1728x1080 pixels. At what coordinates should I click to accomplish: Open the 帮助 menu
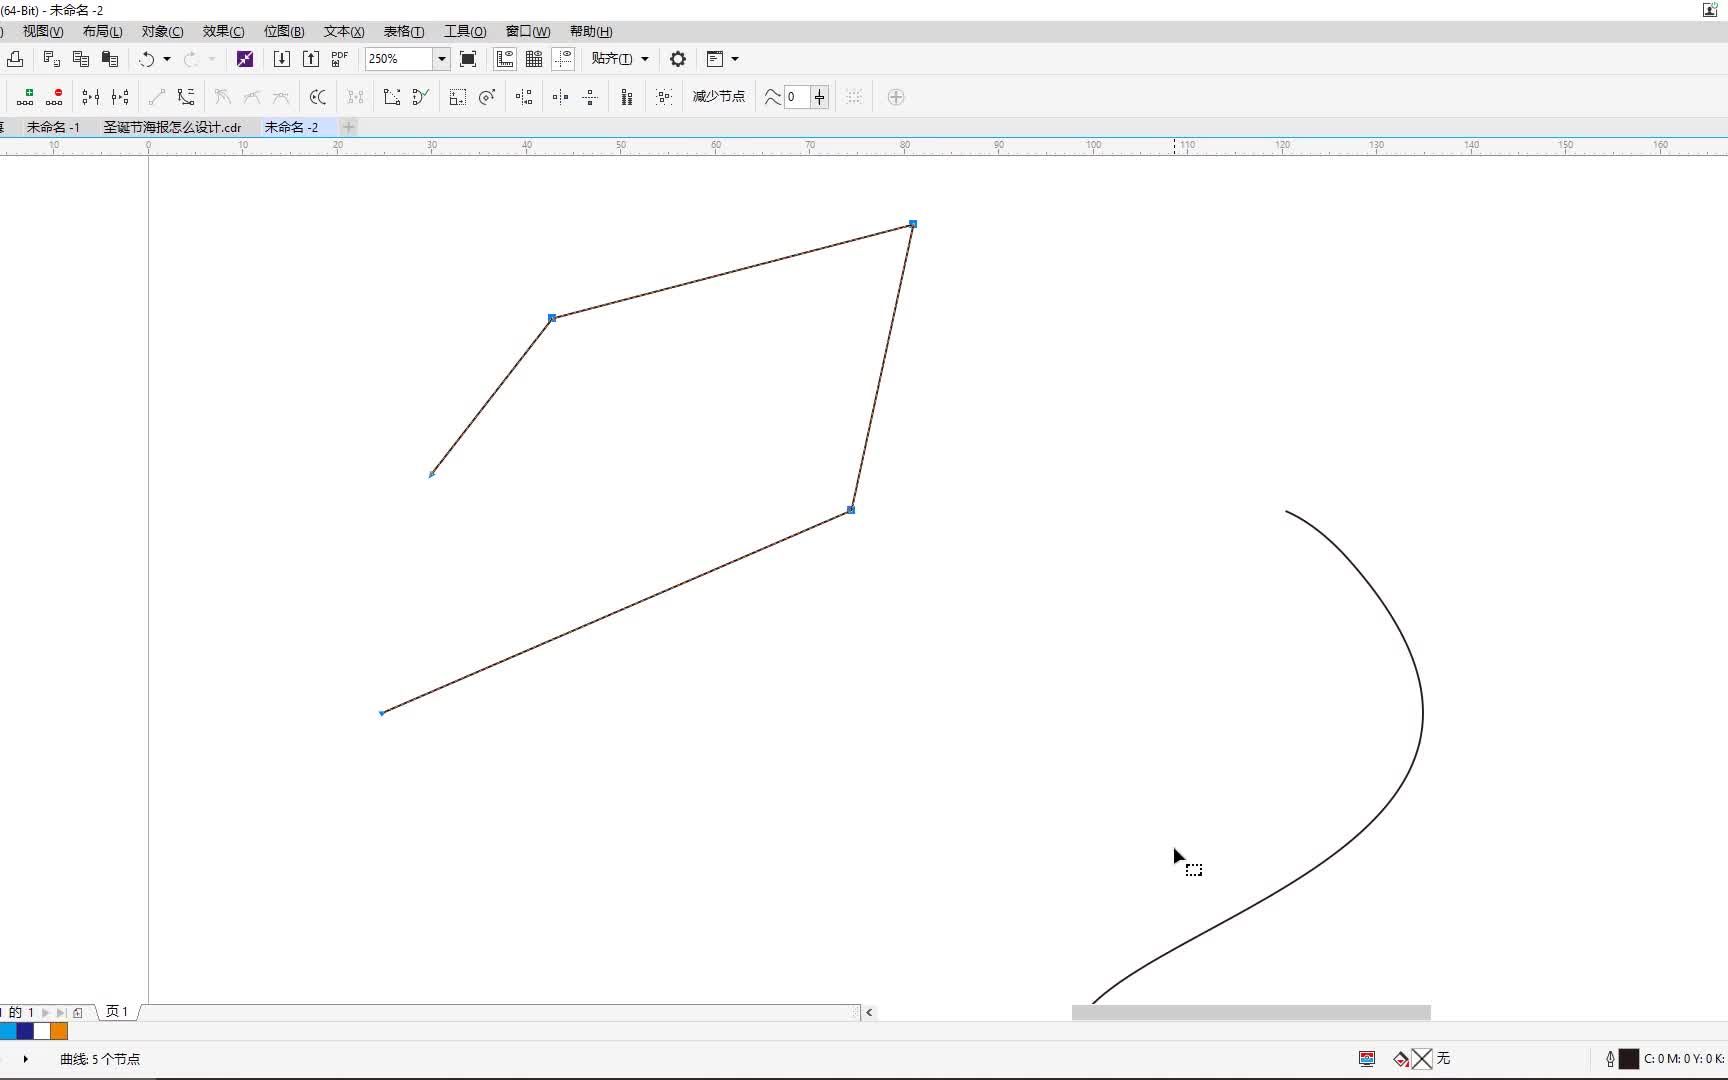[591, 32]
